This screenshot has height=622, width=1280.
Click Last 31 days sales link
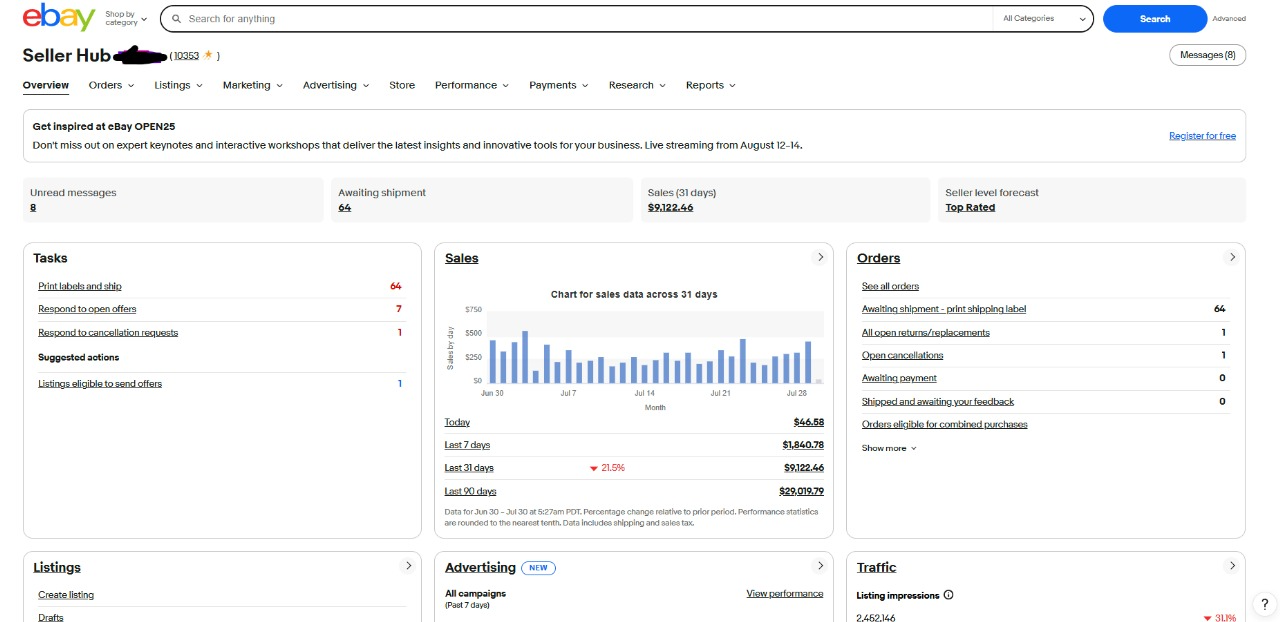[x=469, y=468]
